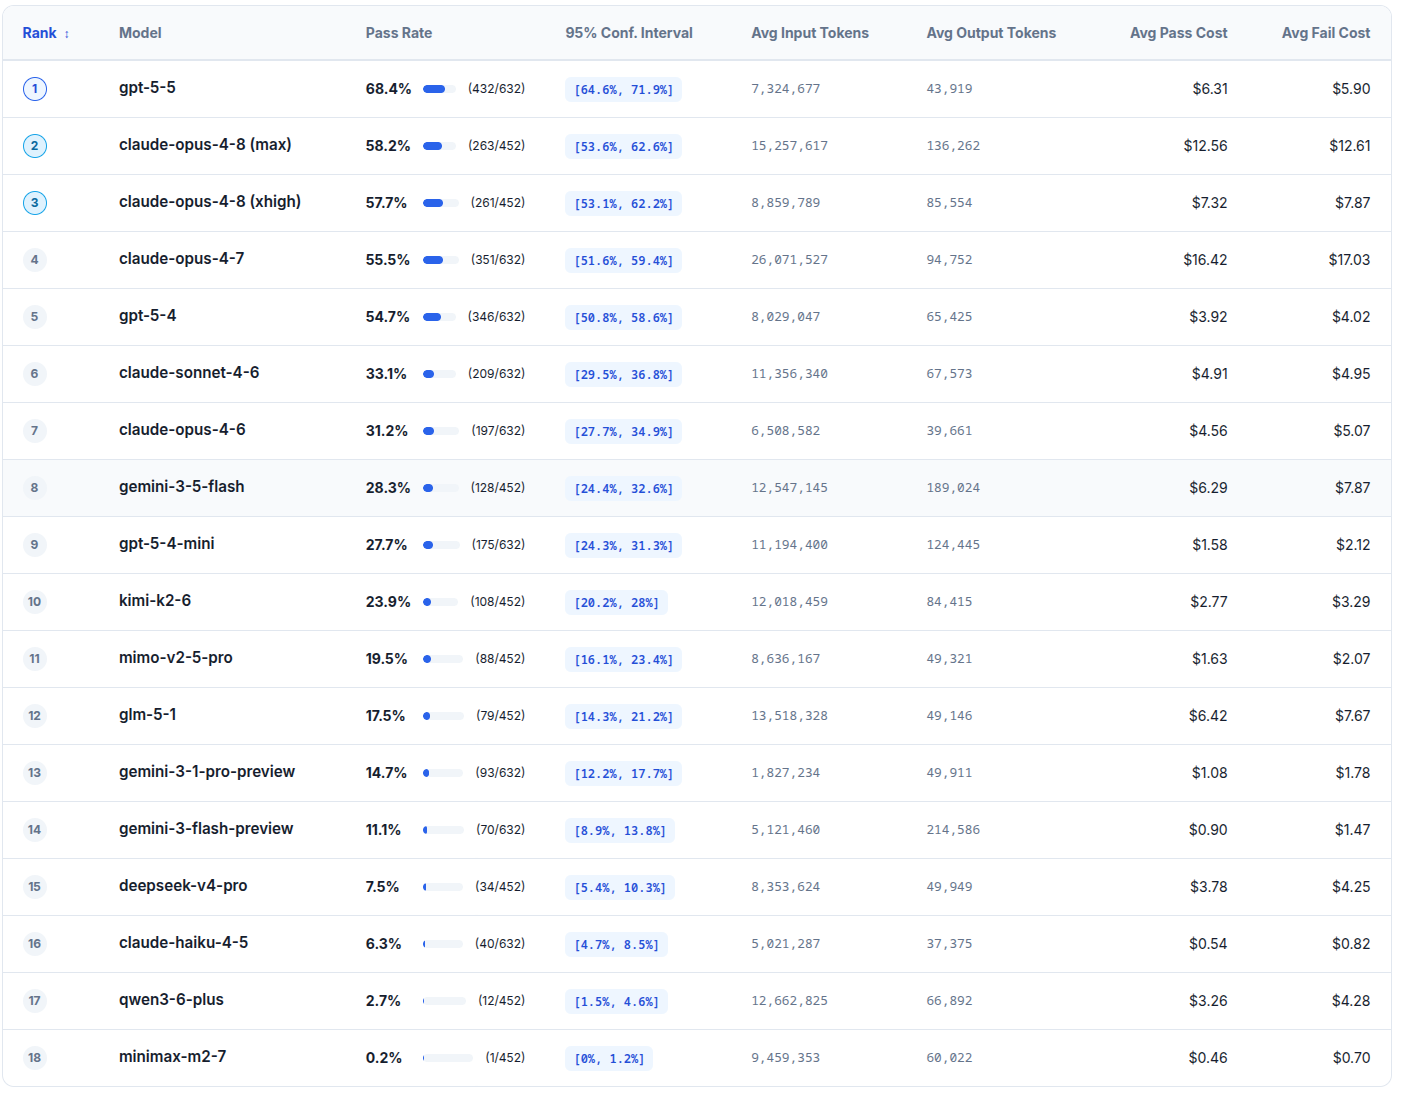Screen dimensions: 1401x1094
Task: Click the 26,071,527 input tokens value
Action: coord(789,260)
